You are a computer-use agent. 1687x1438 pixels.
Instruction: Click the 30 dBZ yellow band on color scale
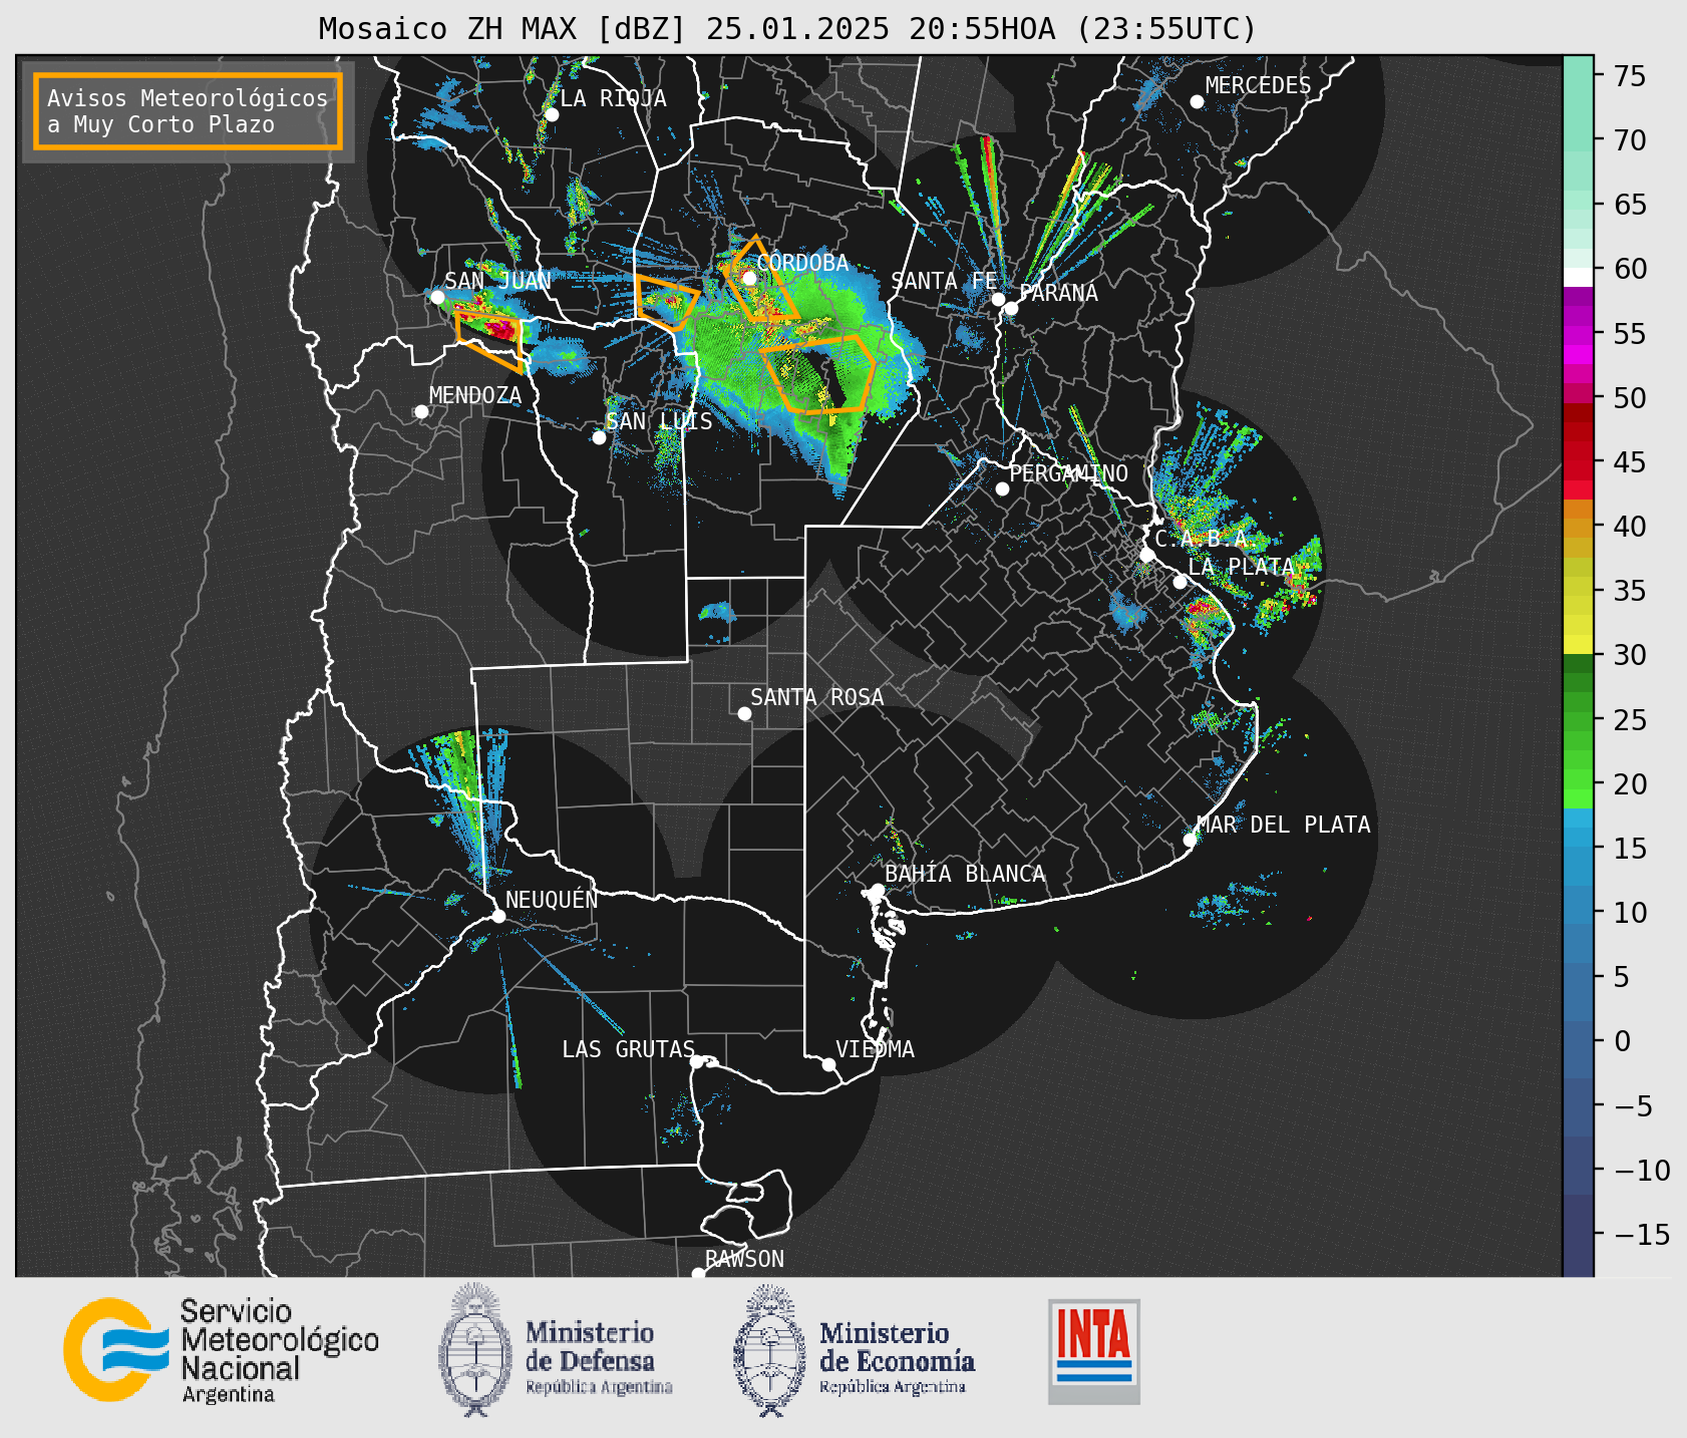[1577, 646]
